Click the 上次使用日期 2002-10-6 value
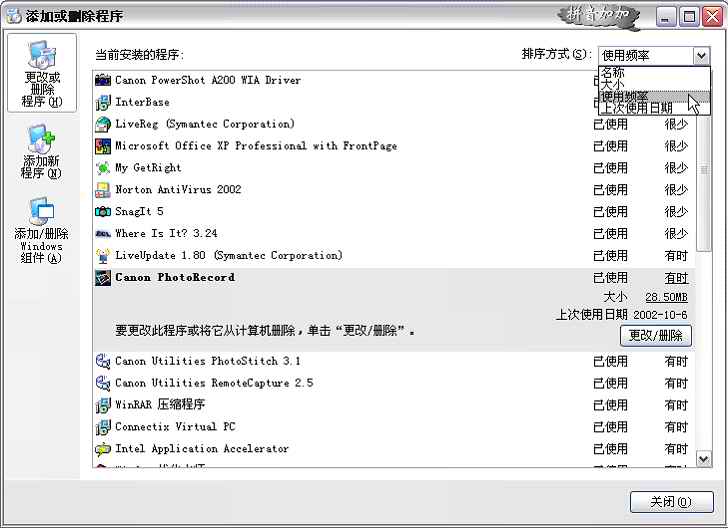This screenshot has height=529, width=728. (x=660, y=315)
